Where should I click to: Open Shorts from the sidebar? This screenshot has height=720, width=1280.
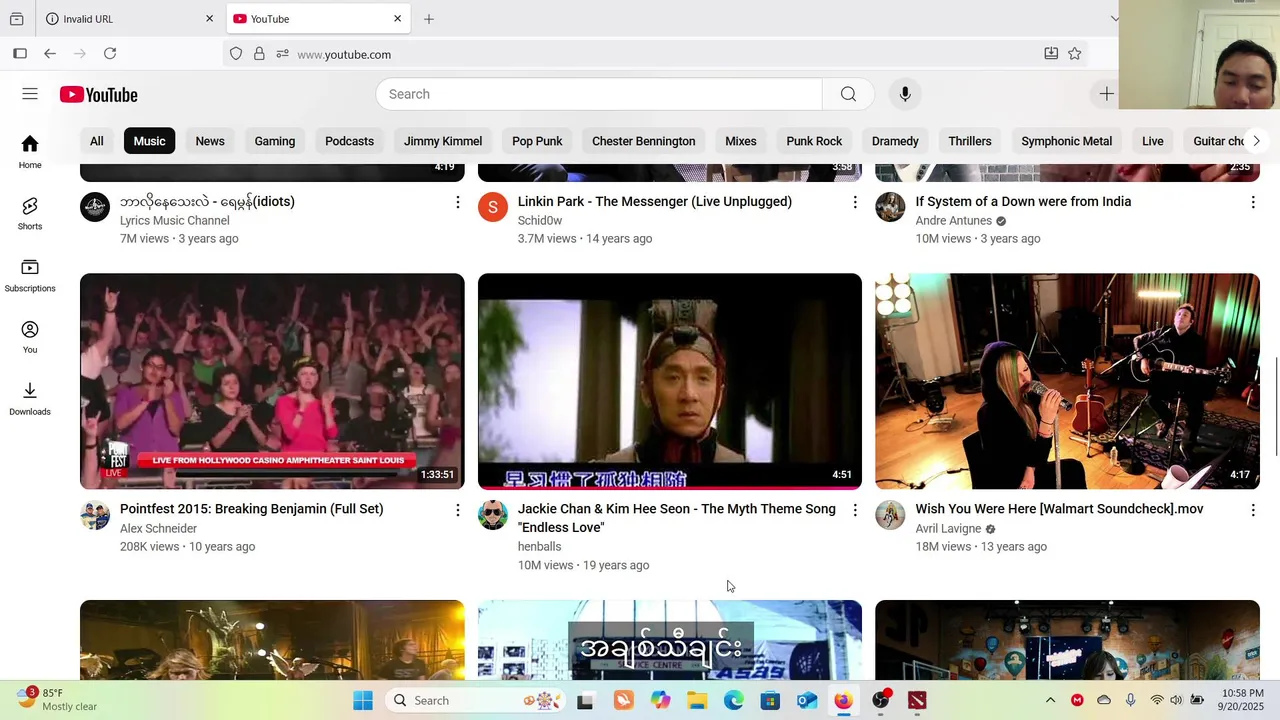(x=30, y=214)
